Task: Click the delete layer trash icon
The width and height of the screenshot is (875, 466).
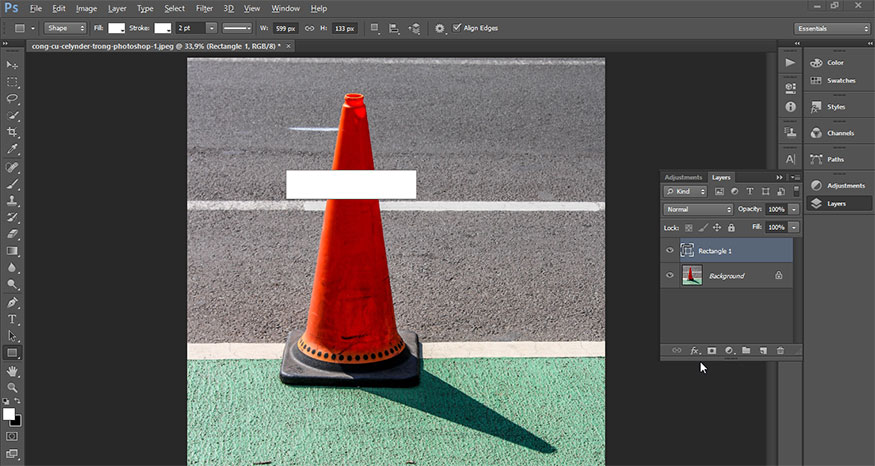Action: point(780,351)
